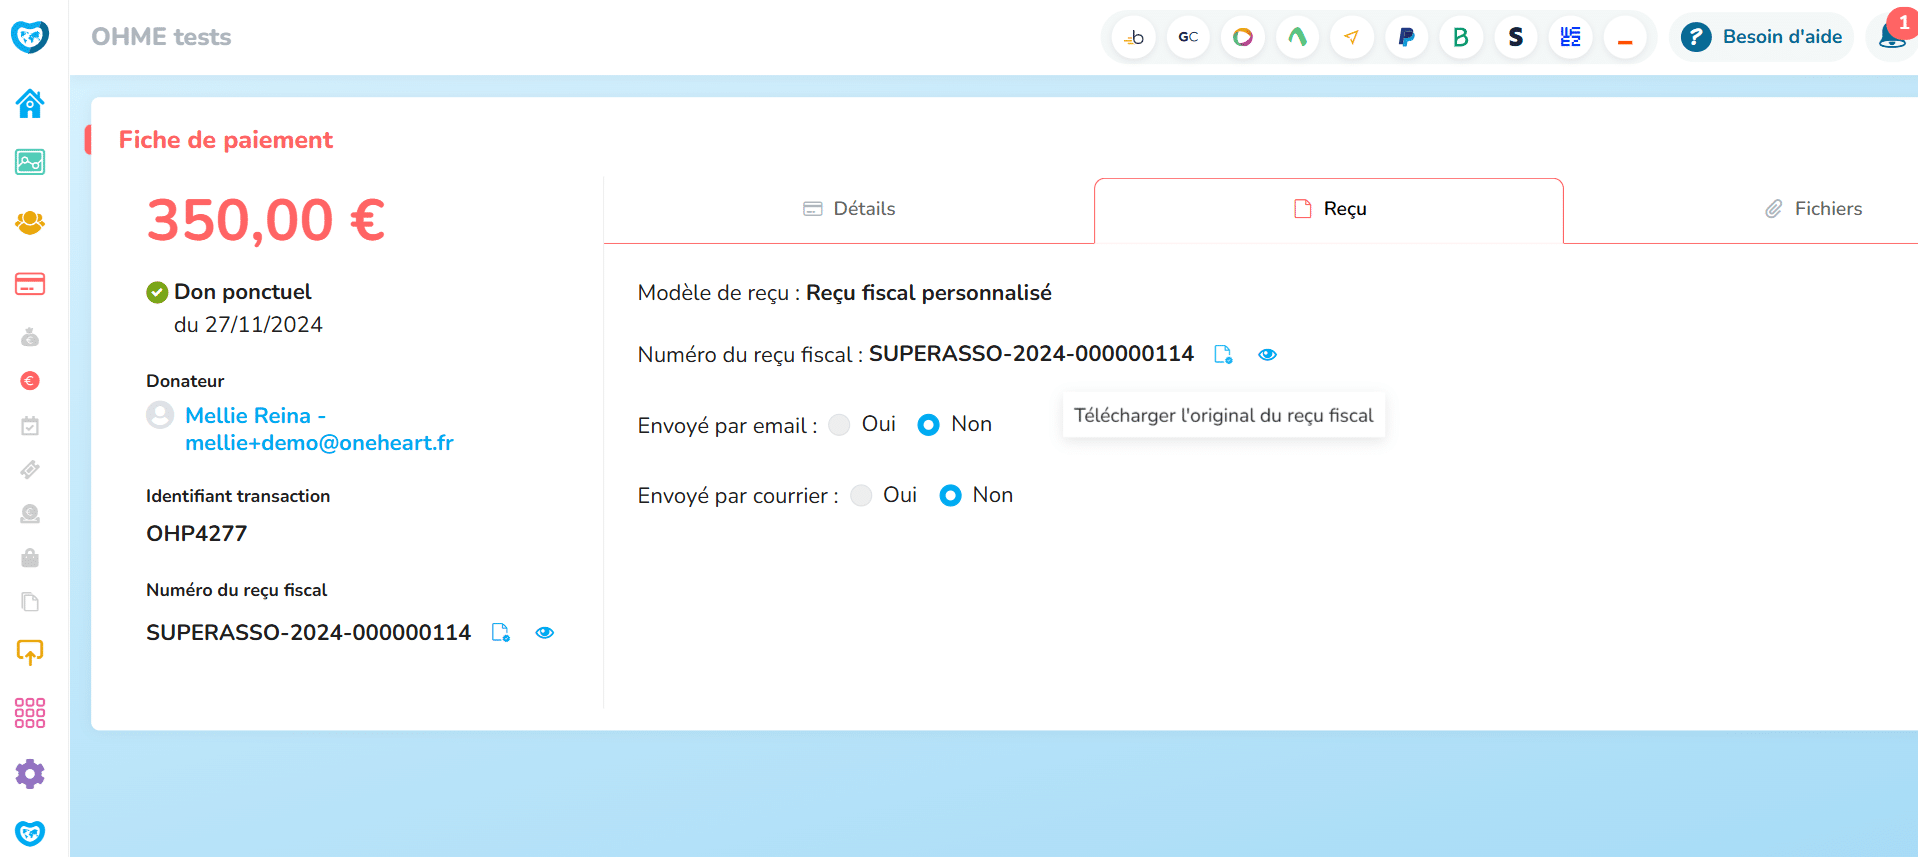Open the pink apps grid icon
The width and height of the screenshot is (1918, 857).
[x=30, y=713]
